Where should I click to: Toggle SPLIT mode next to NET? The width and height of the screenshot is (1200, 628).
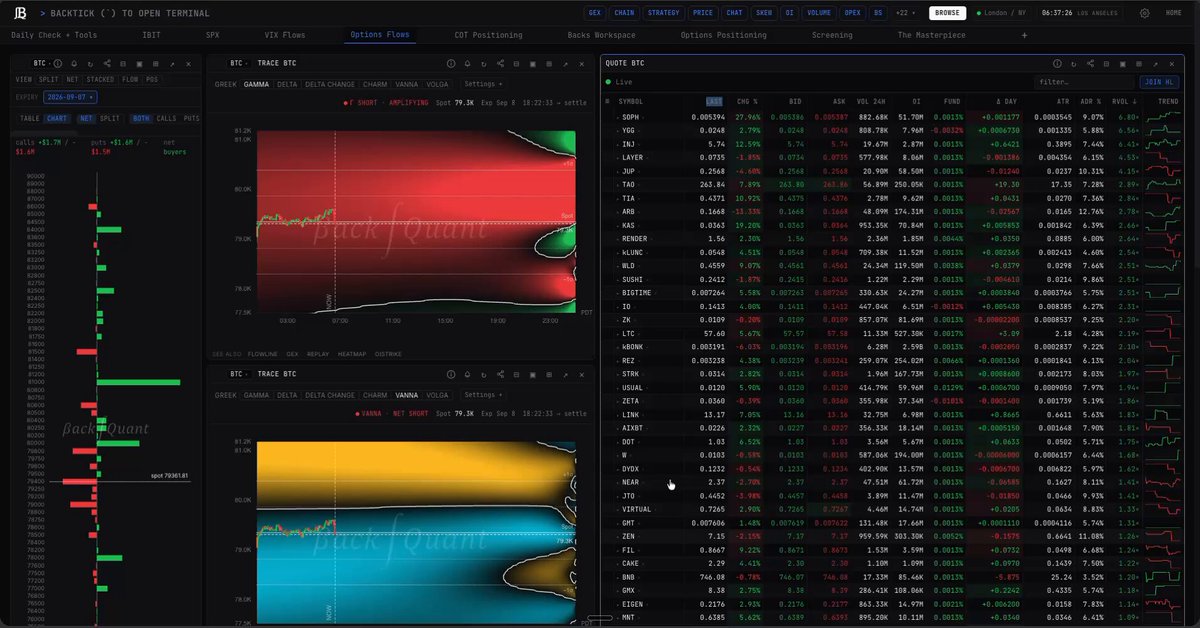pyautogui.click(x=110, y=118)
